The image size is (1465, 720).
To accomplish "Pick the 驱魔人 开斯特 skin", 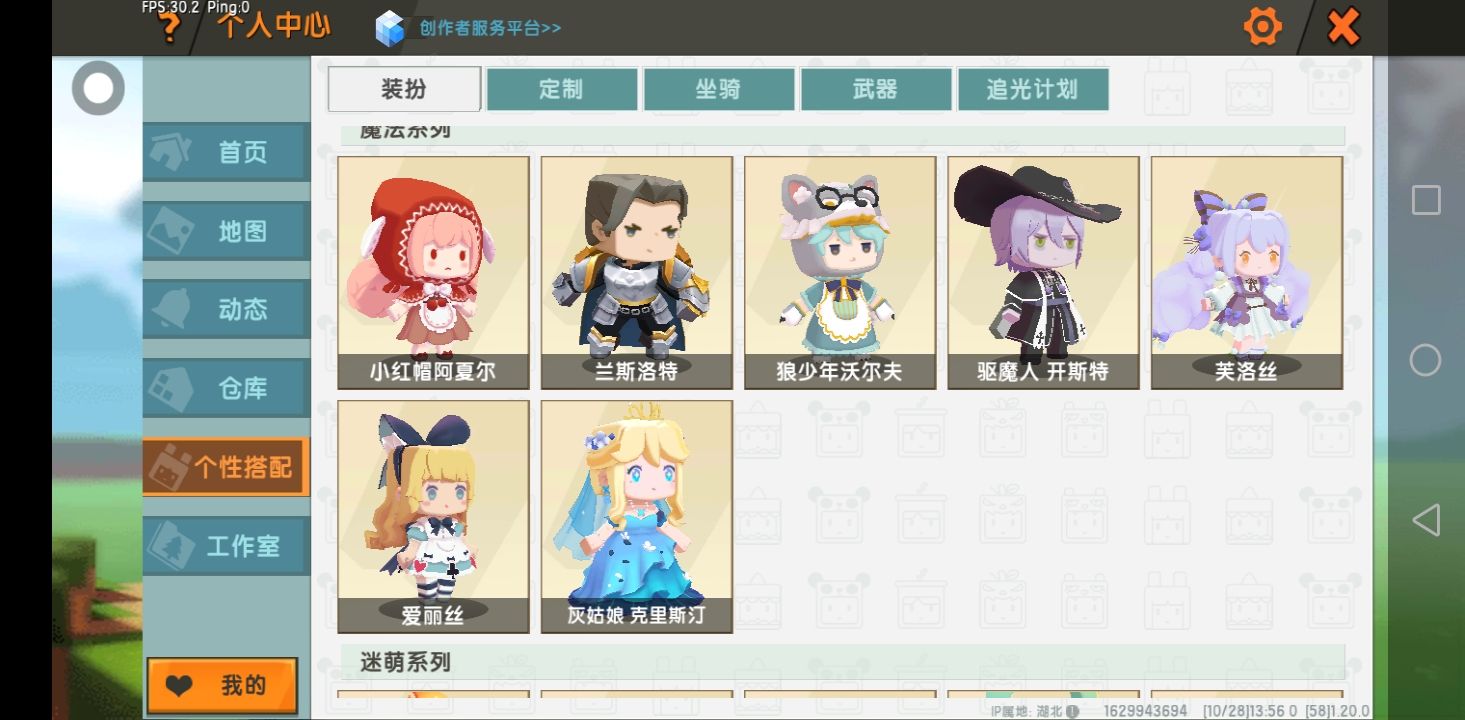I will point(1043,272).
